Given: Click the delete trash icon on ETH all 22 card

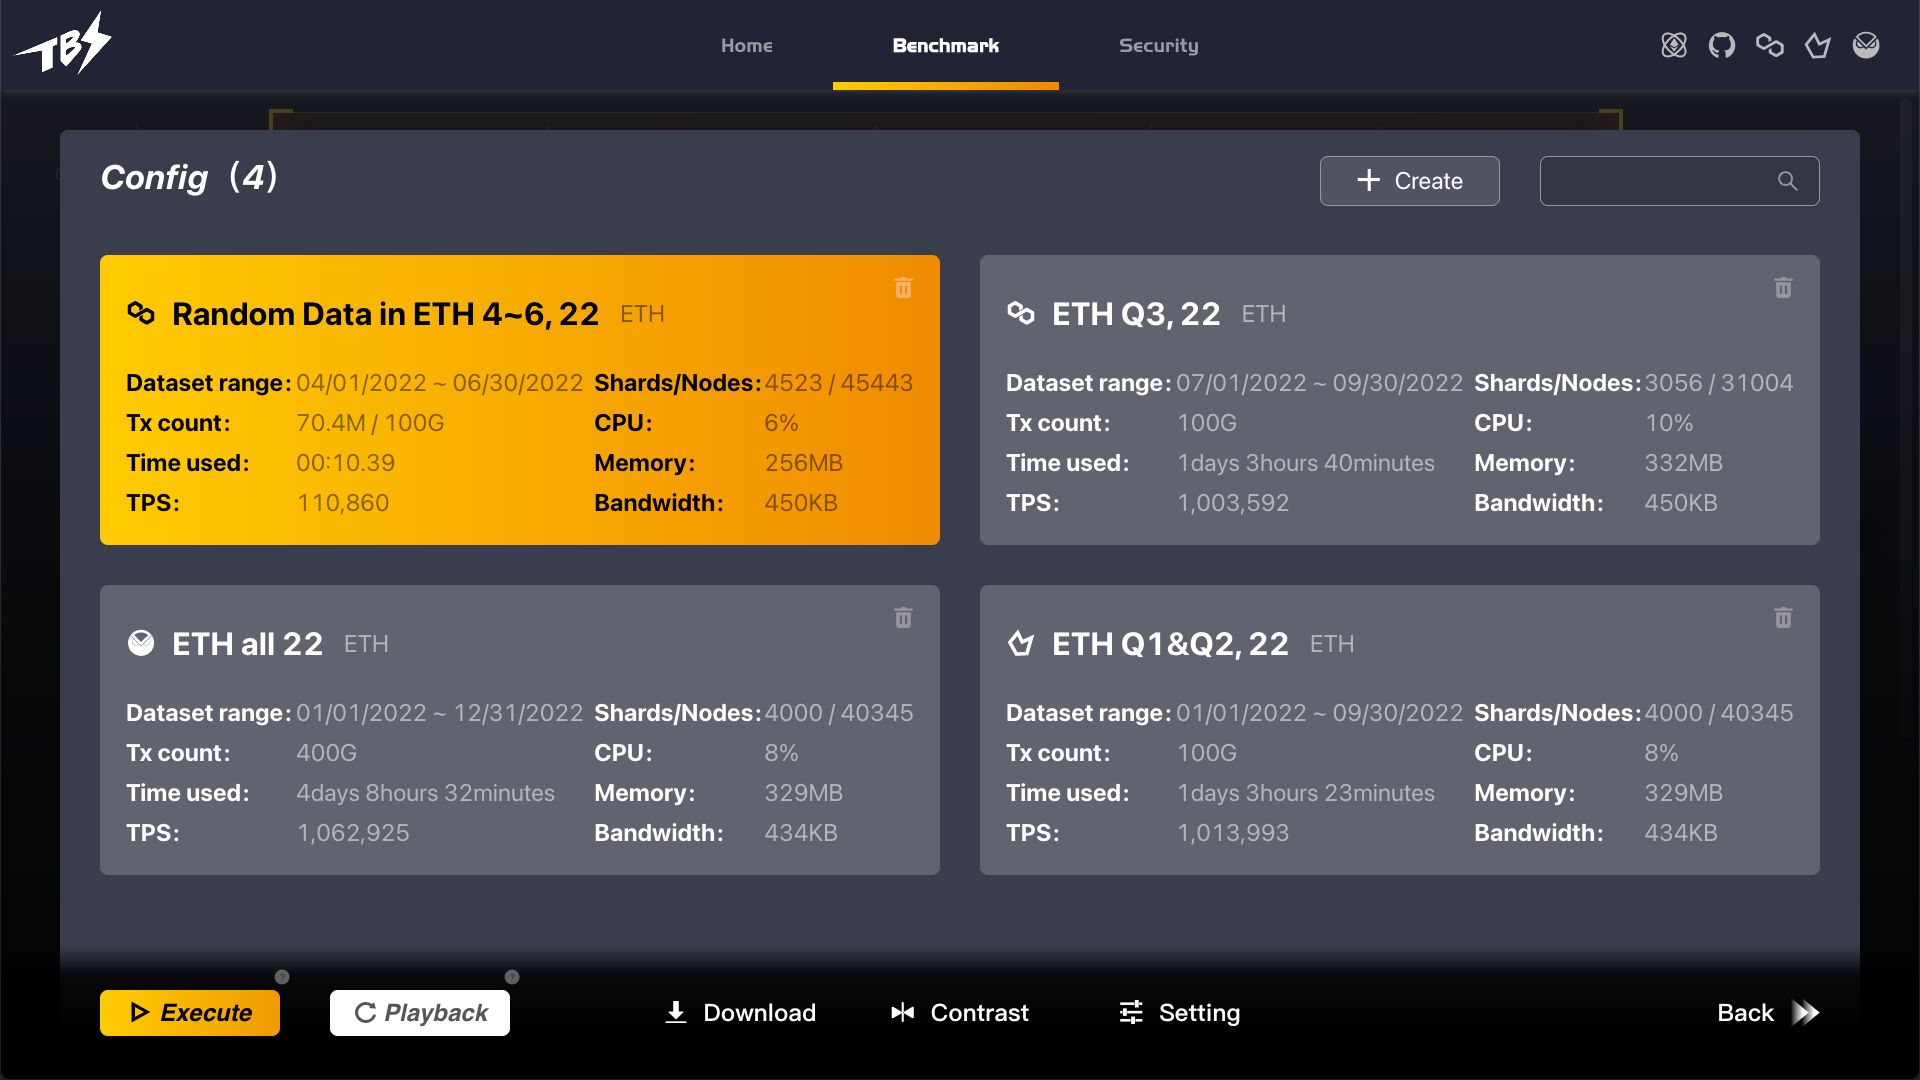Looking at the screenshot, I should tap(903, 617).
